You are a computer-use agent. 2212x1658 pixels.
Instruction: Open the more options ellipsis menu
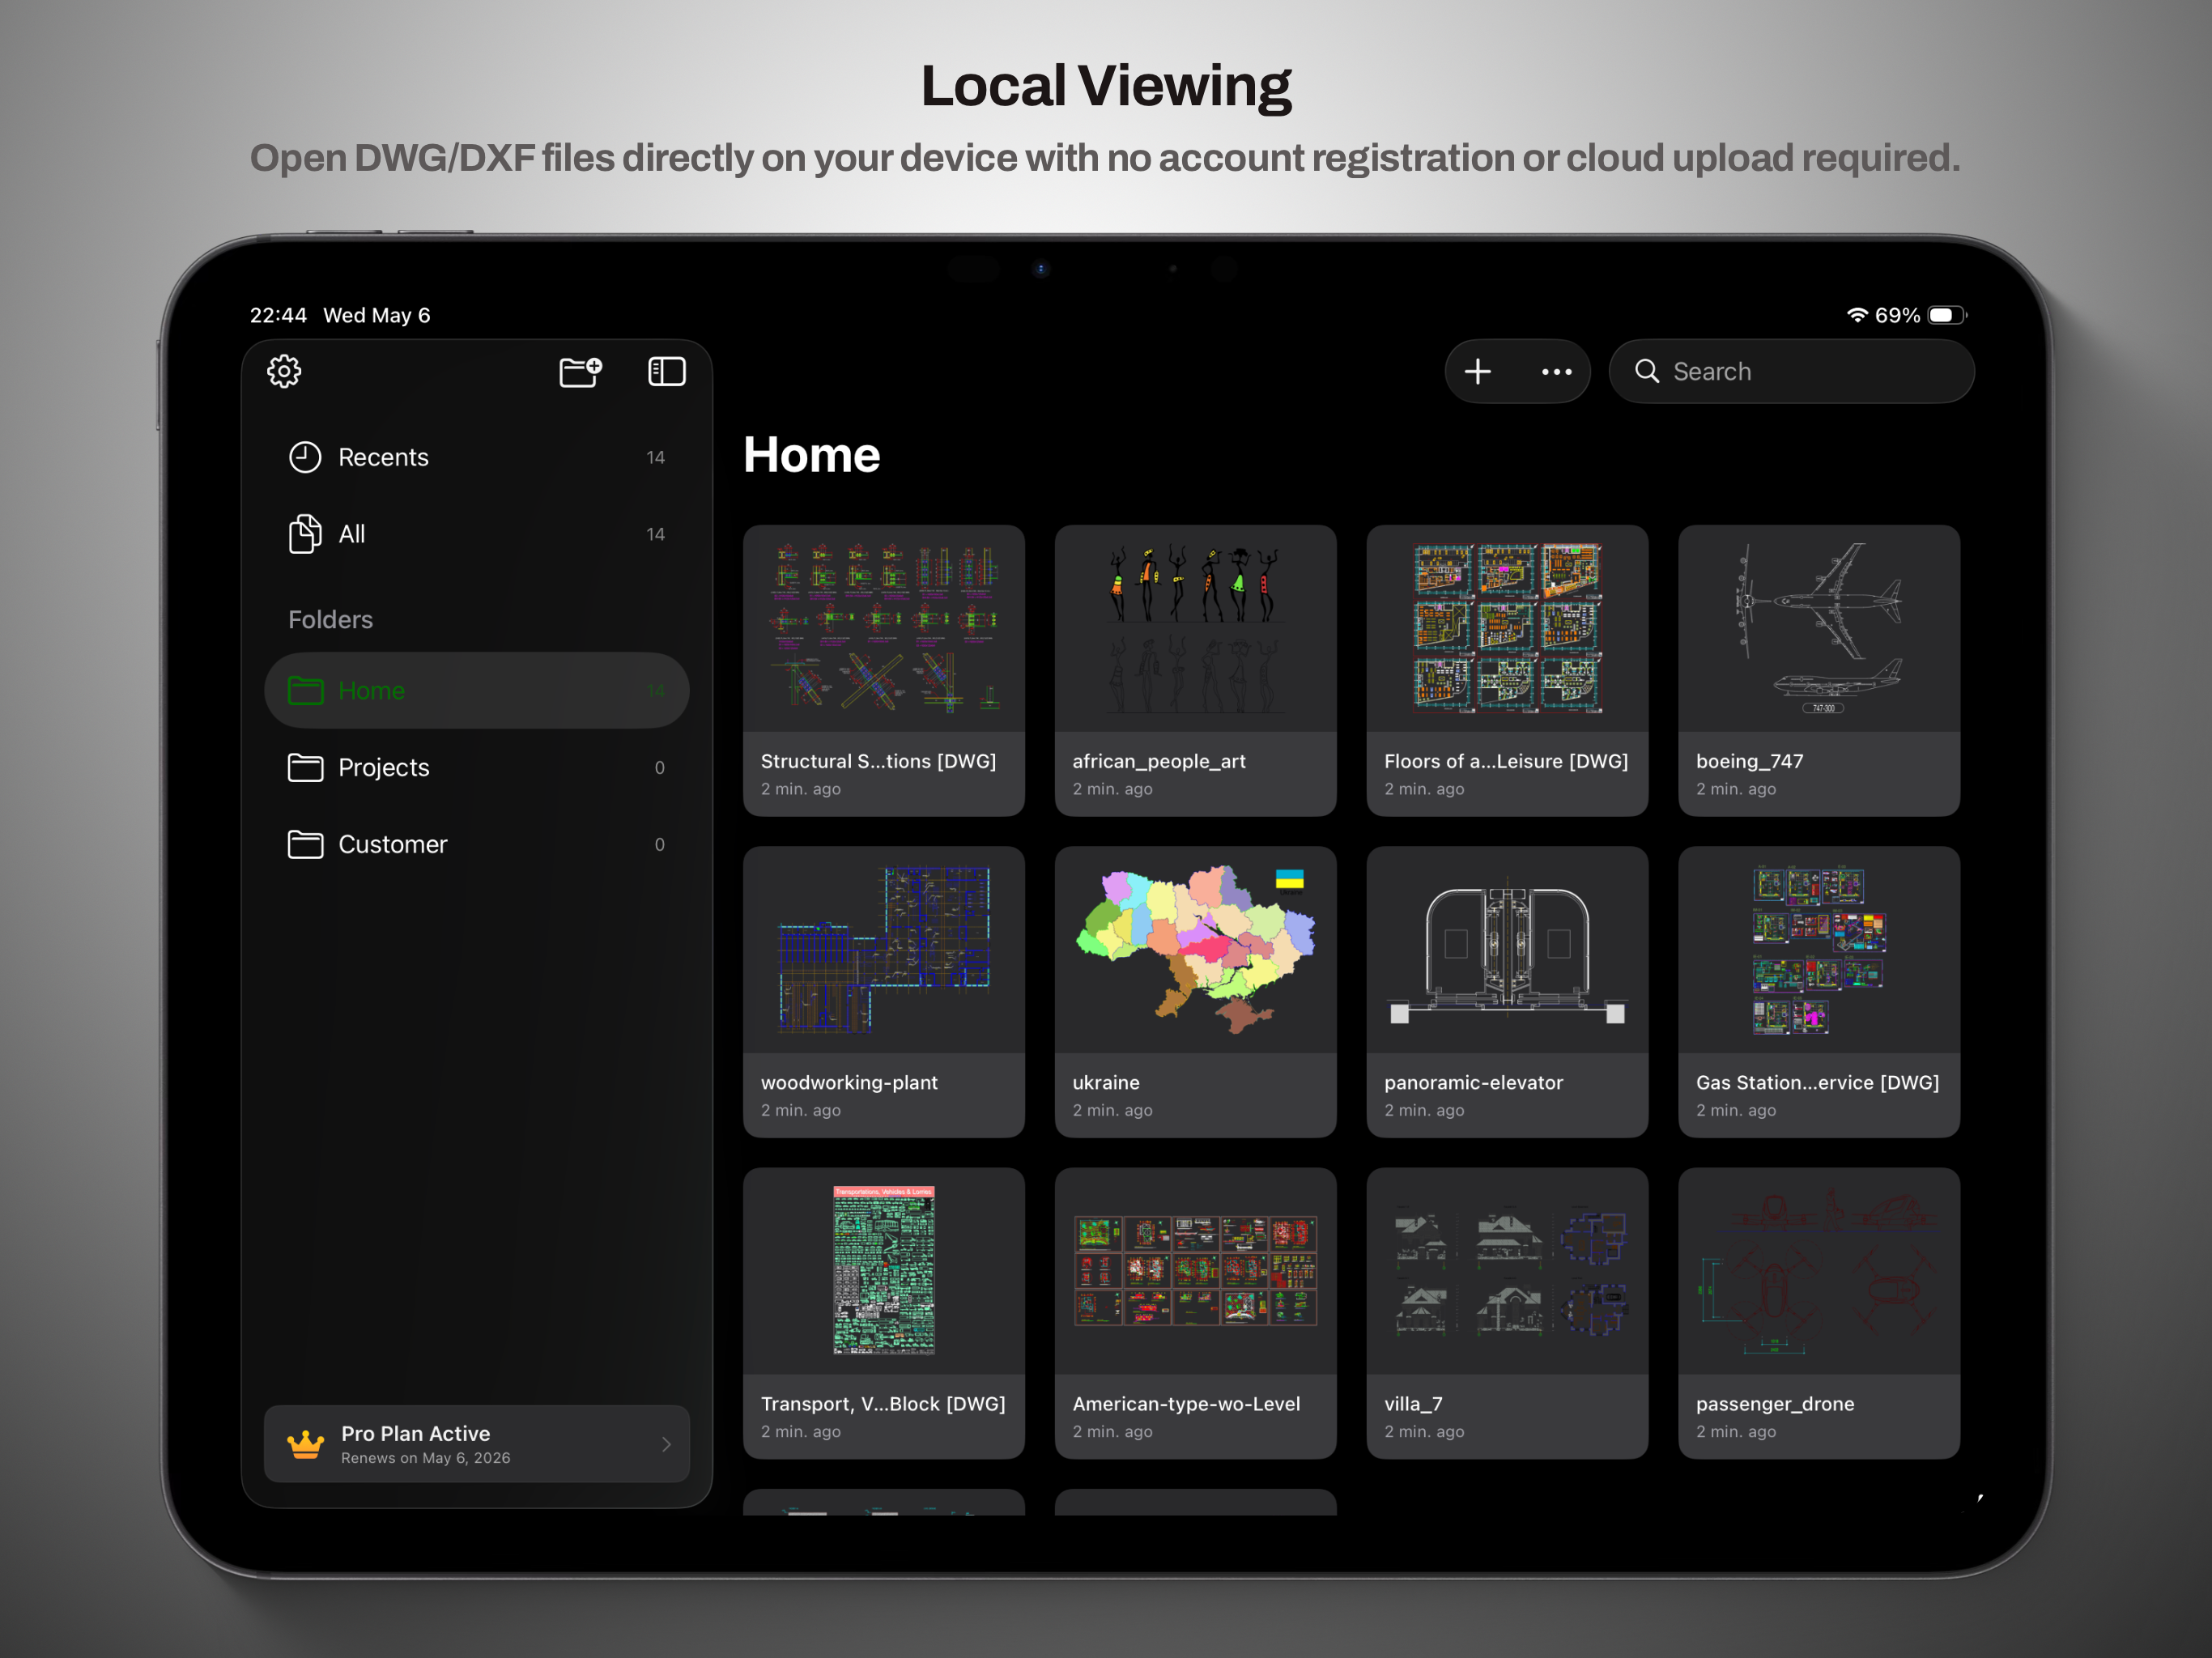[1556, 372]
